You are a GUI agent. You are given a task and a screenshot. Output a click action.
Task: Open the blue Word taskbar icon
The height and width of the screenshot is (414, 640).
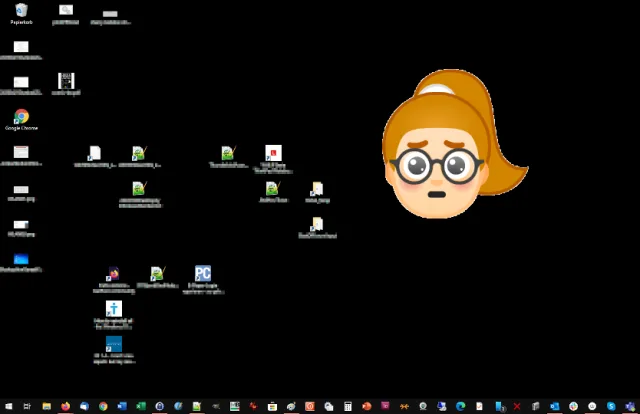coord(122,406)
